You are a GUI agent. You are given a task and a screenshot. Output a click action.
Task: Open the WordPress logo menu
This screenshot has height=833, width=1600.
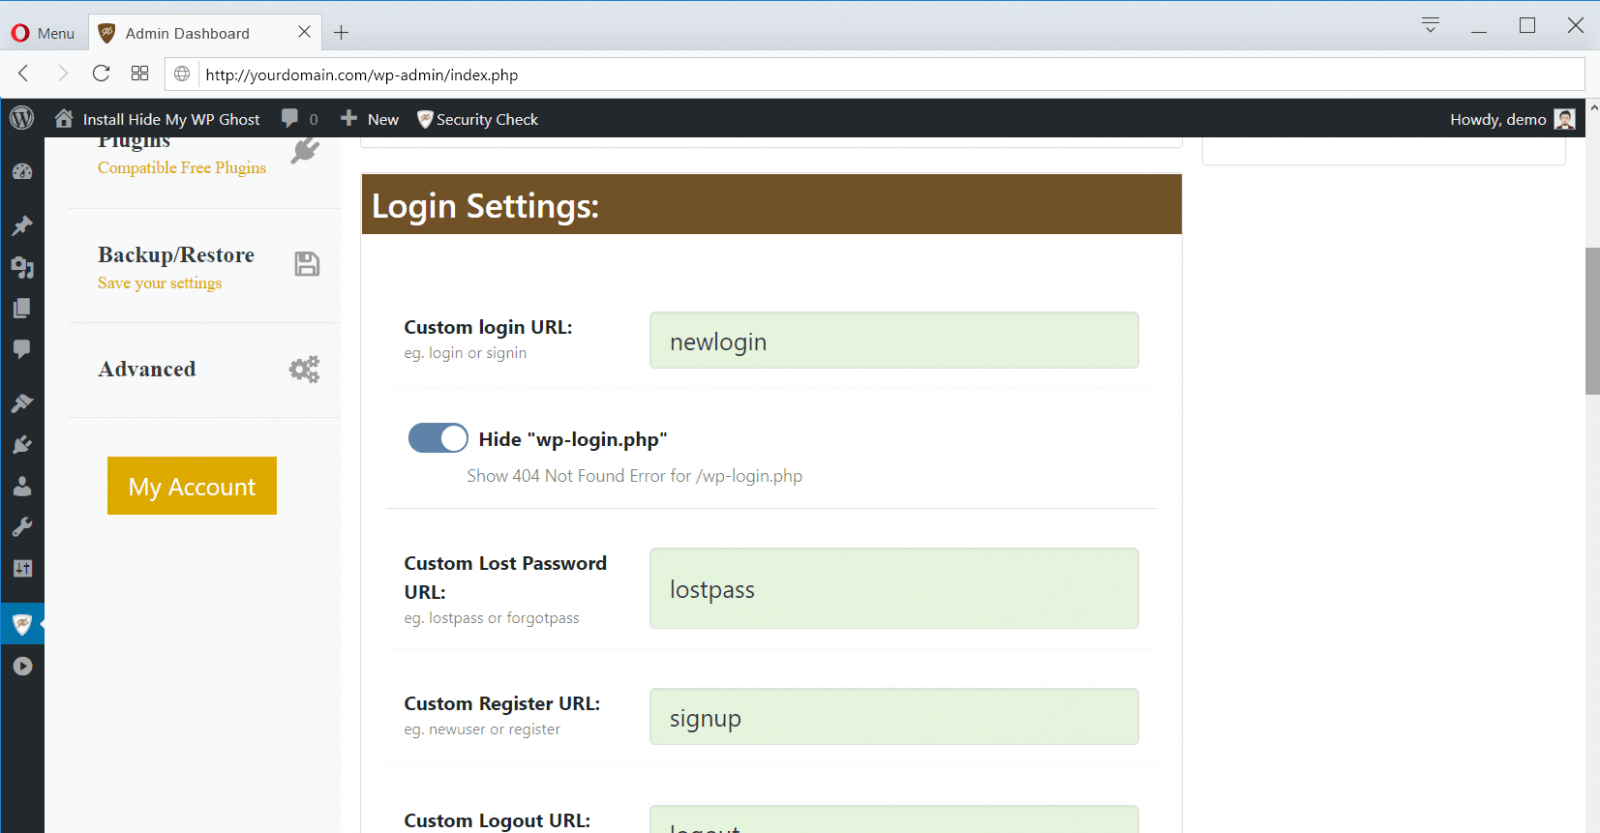point(22,118)
